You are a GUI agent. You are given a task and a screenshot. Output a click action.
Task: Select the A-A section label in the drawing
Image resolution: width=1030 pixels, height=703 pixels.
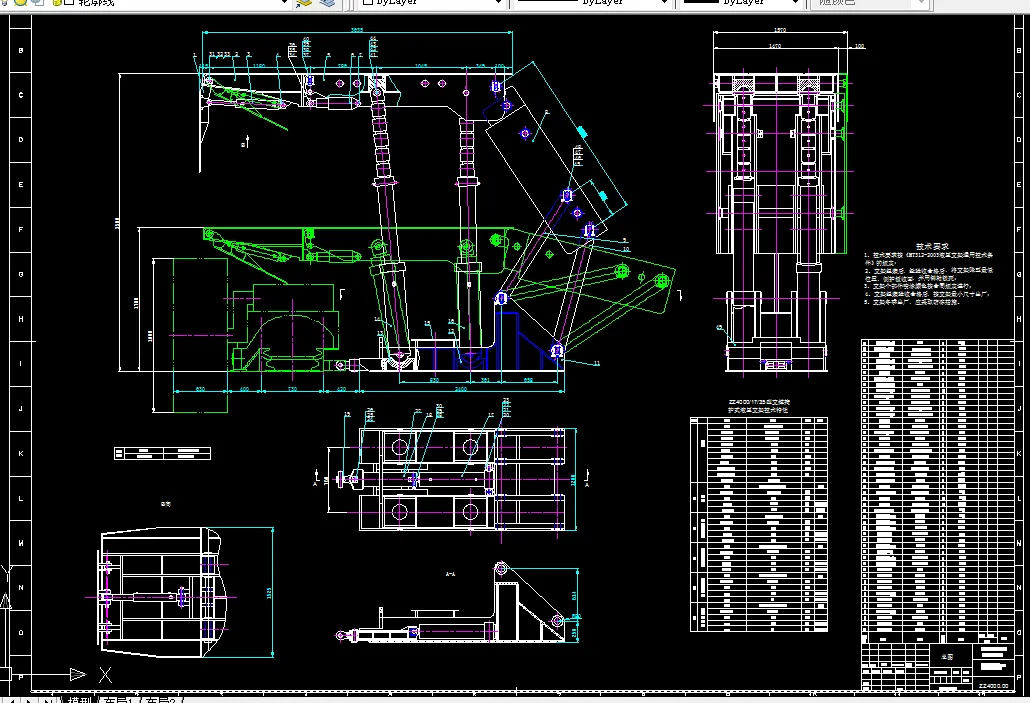(x=451, y=574)
